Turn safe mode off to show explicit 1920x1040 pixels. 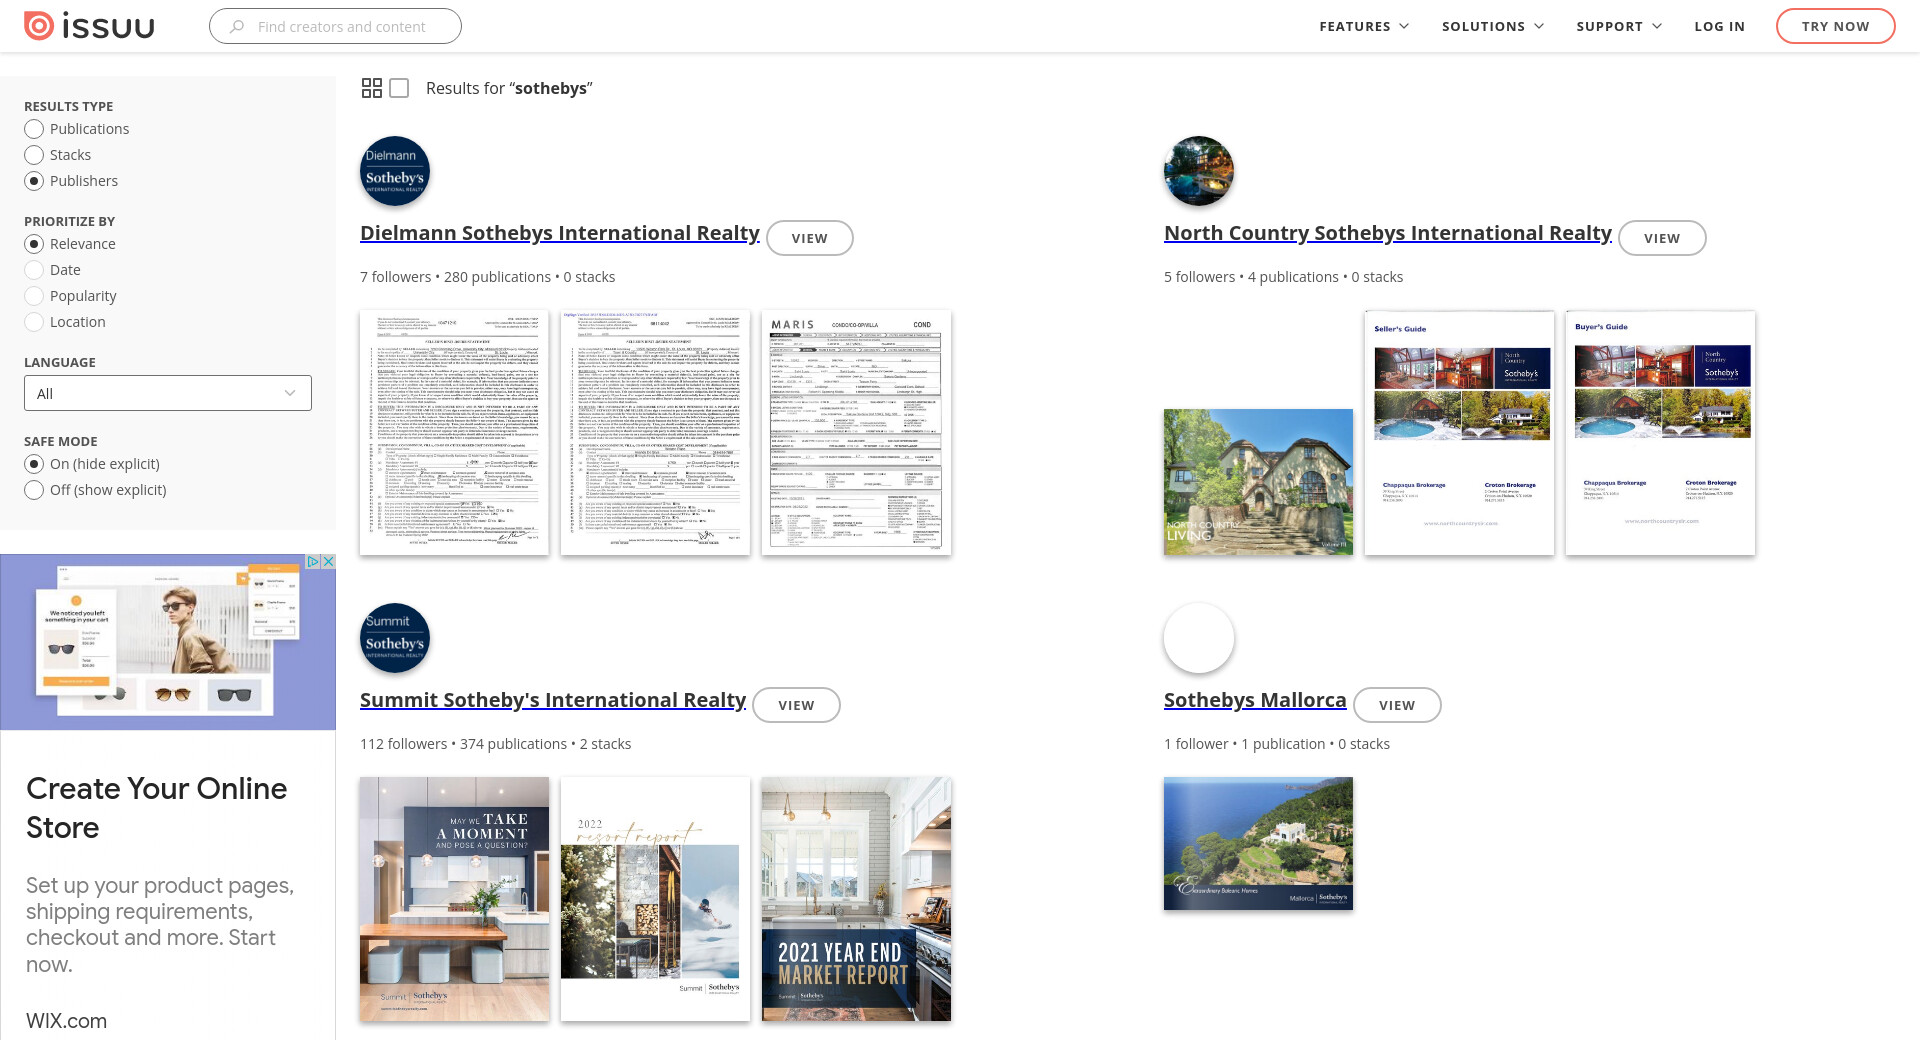coord(34,490)
